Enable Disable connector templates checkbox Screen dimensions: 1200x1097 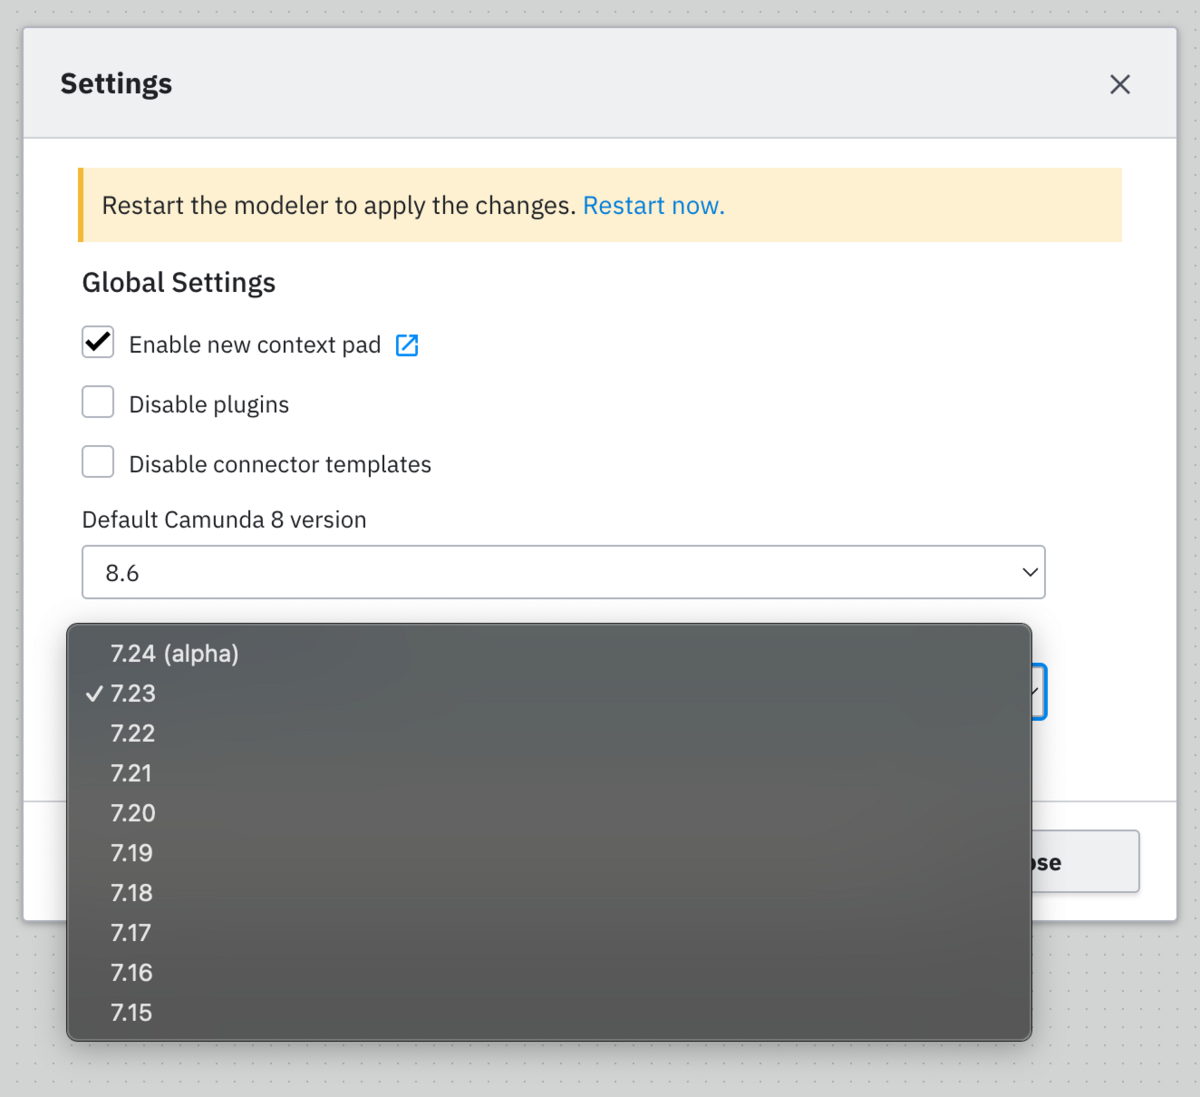[98, 462]
